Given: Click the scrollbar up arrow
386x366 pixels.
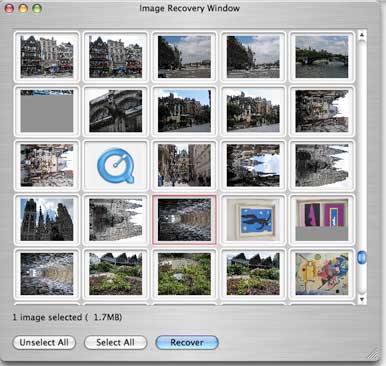Looking at the screenshot, I should [x=362, y=35].
